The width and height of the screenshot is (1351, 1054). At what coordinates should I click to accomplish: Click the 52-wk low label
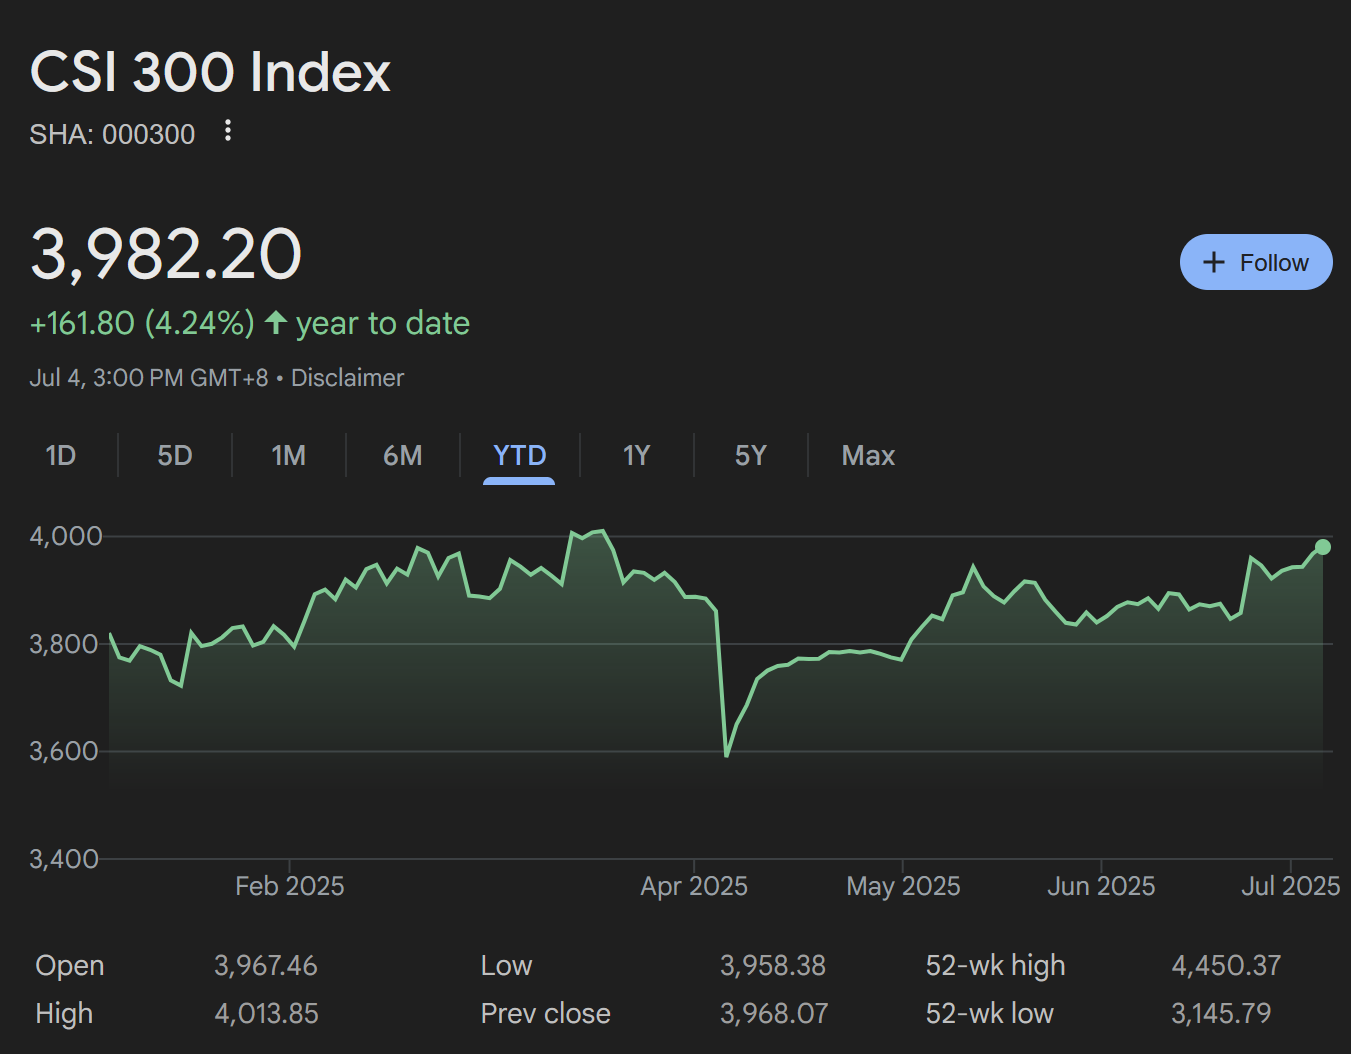[x=989, y=1014]
